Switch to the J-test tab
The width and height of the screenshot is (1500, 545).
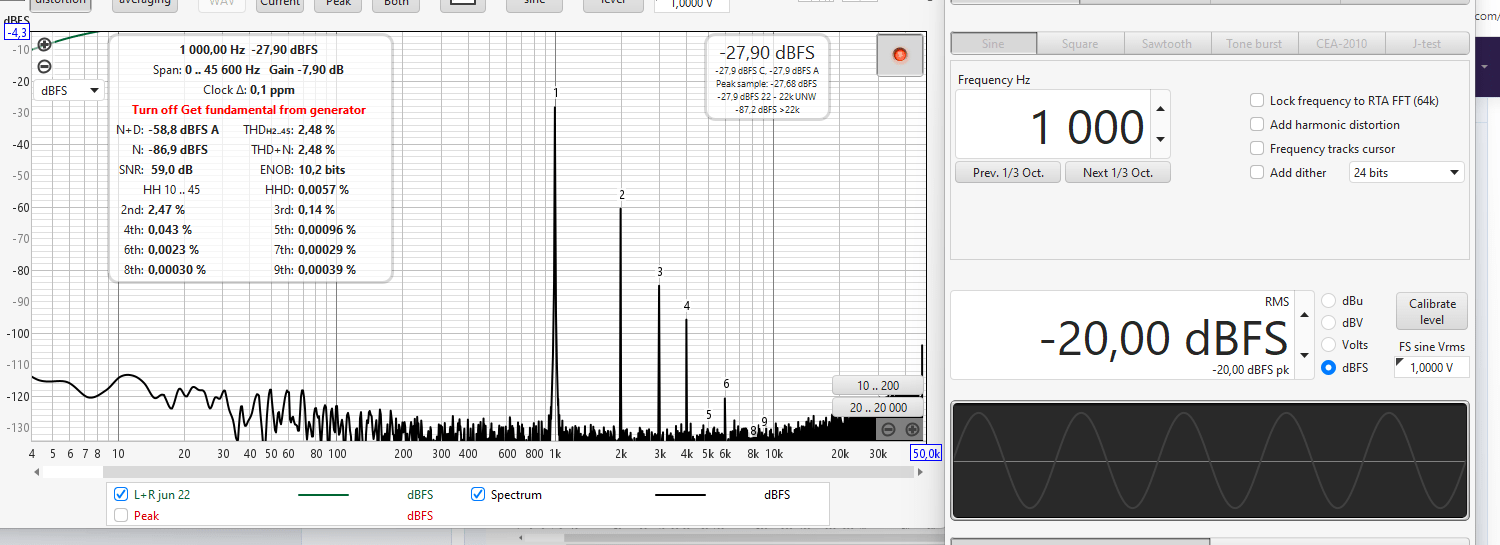1427,44
